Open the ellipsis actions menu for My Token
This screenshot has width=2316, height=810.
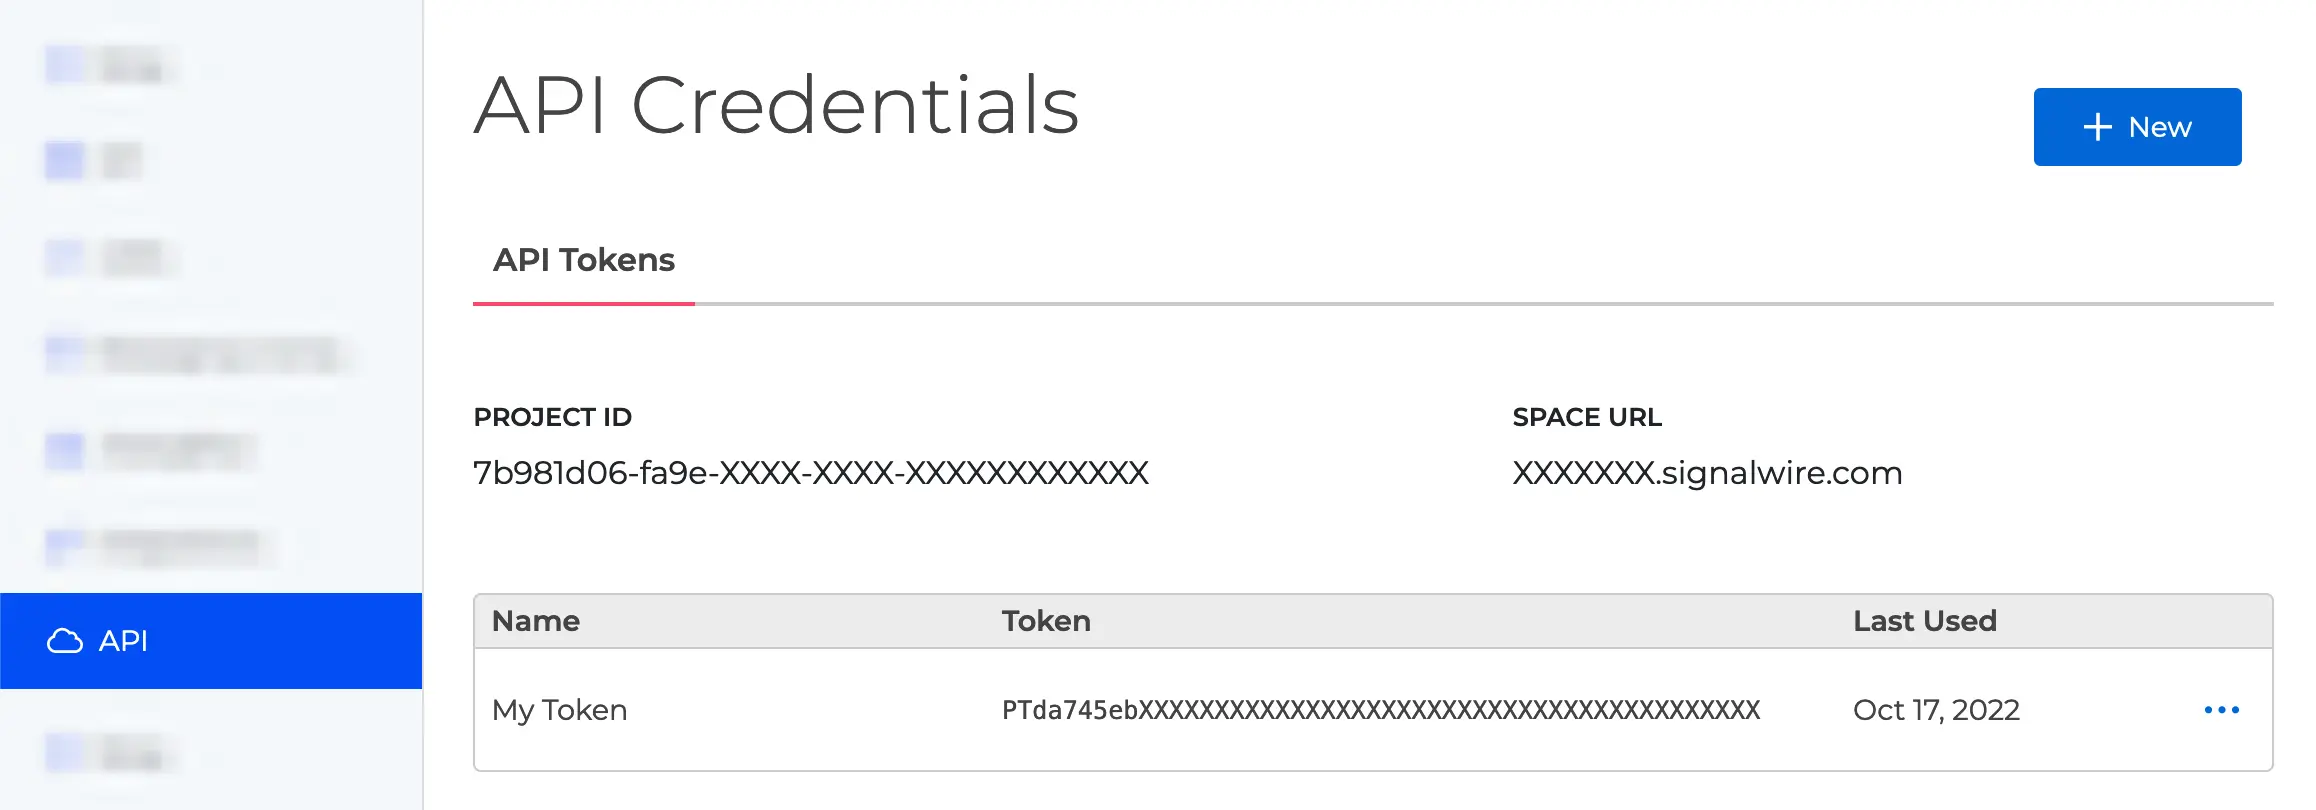click(x=2222, y=709)
